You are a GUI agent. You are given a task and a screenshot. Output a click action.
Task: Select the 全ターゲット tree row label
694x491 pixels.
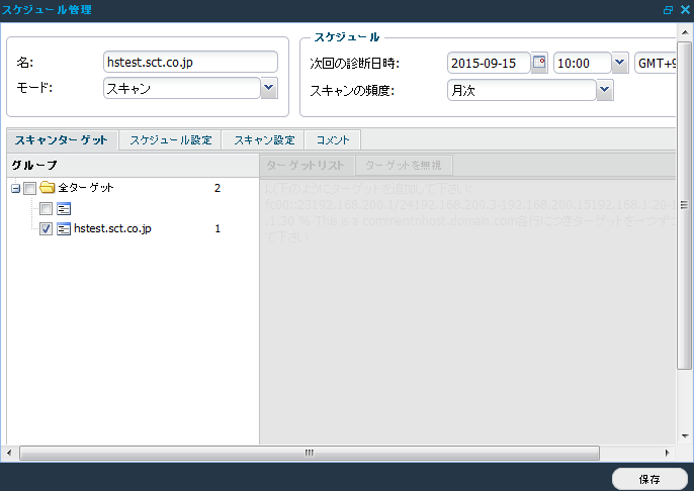click(x=86, y=188)
